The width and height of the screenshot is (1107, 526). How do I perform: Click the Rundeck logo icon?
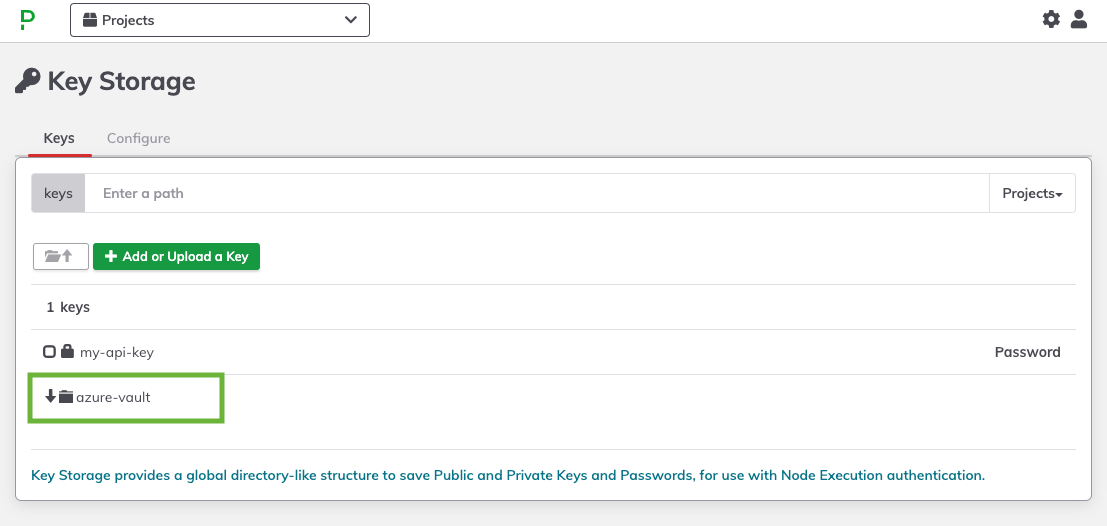tap(28, 20)
